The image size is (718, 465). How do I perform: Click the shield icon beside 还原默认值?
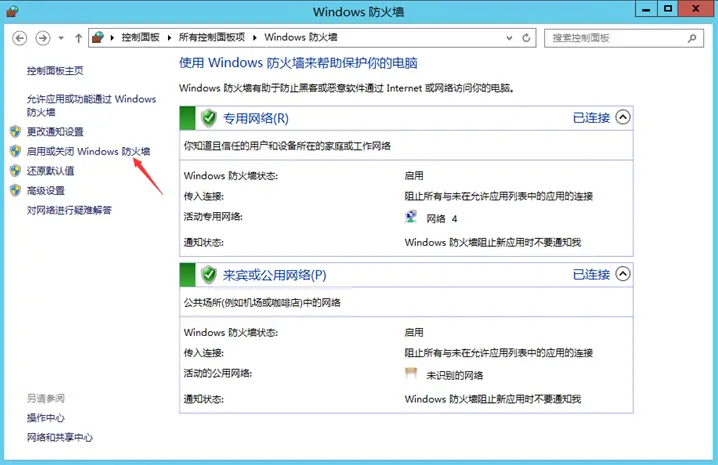[x=16, y=170]
